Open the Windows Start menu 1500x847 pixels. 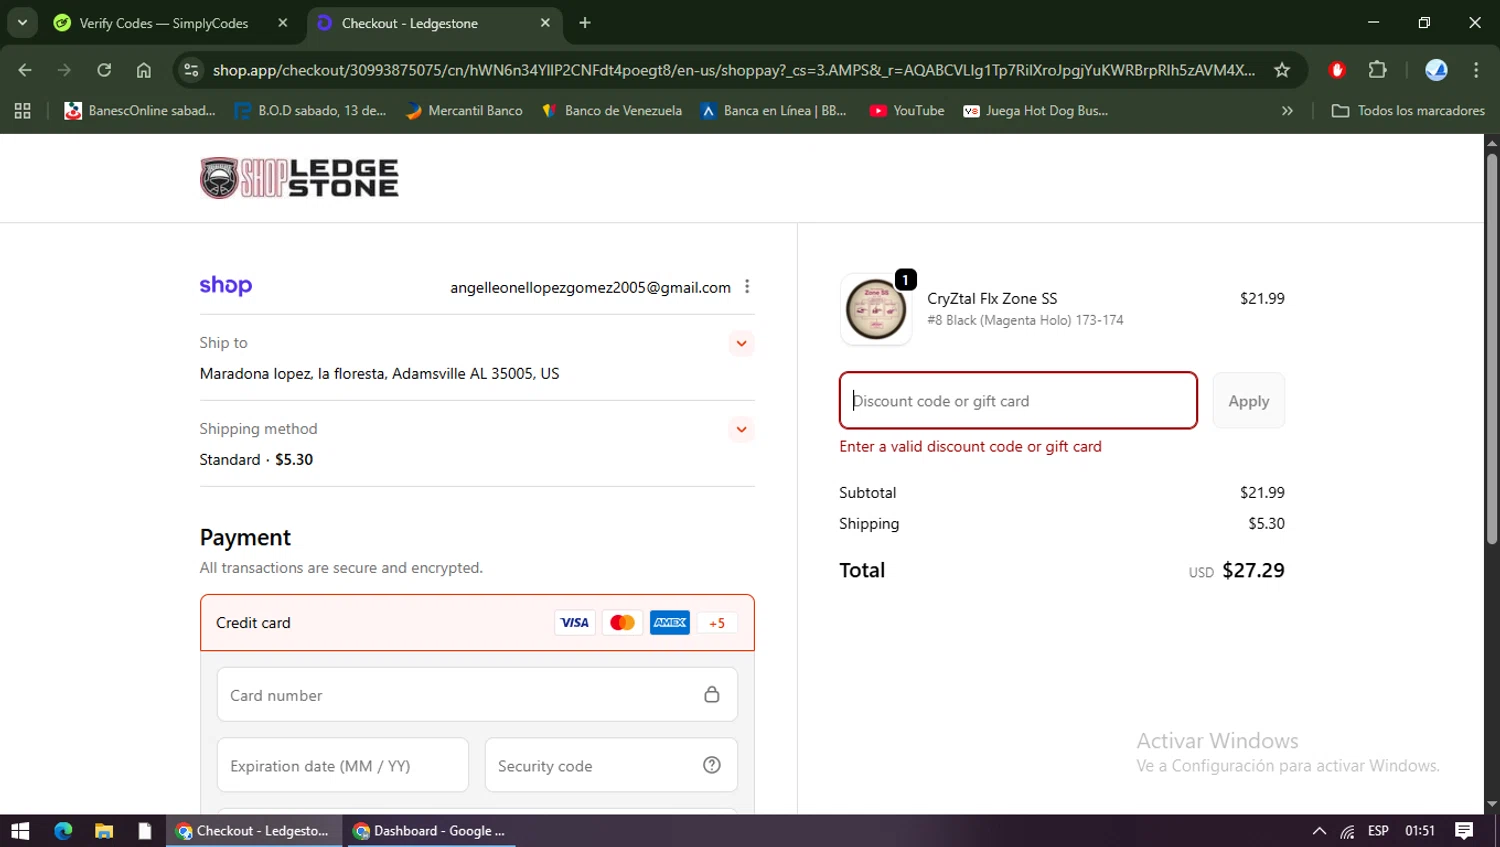click(x=20, y=830)
